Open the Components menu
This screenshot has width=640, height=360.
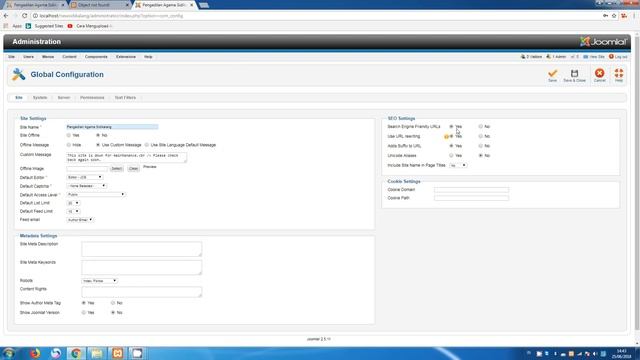(96, 57)
